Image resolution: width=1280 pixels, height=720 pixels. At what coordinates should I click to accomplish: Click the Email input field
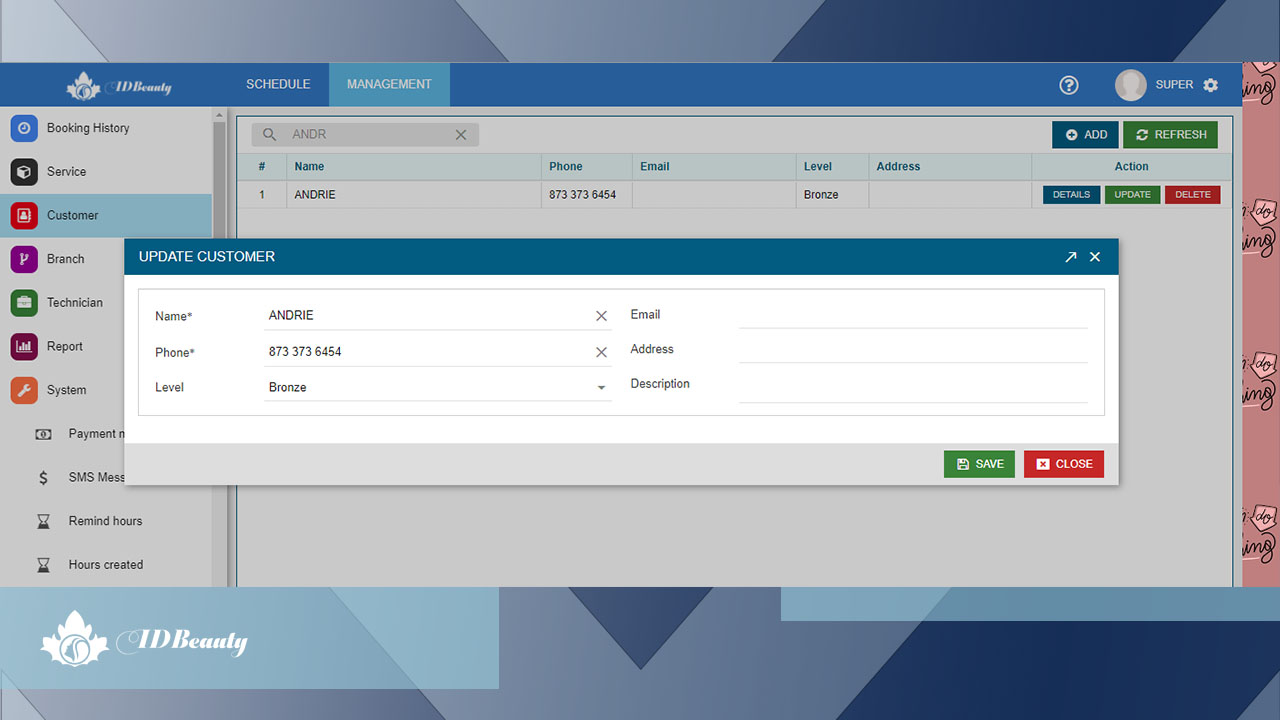pyautogui.click(x=912, y=315)
